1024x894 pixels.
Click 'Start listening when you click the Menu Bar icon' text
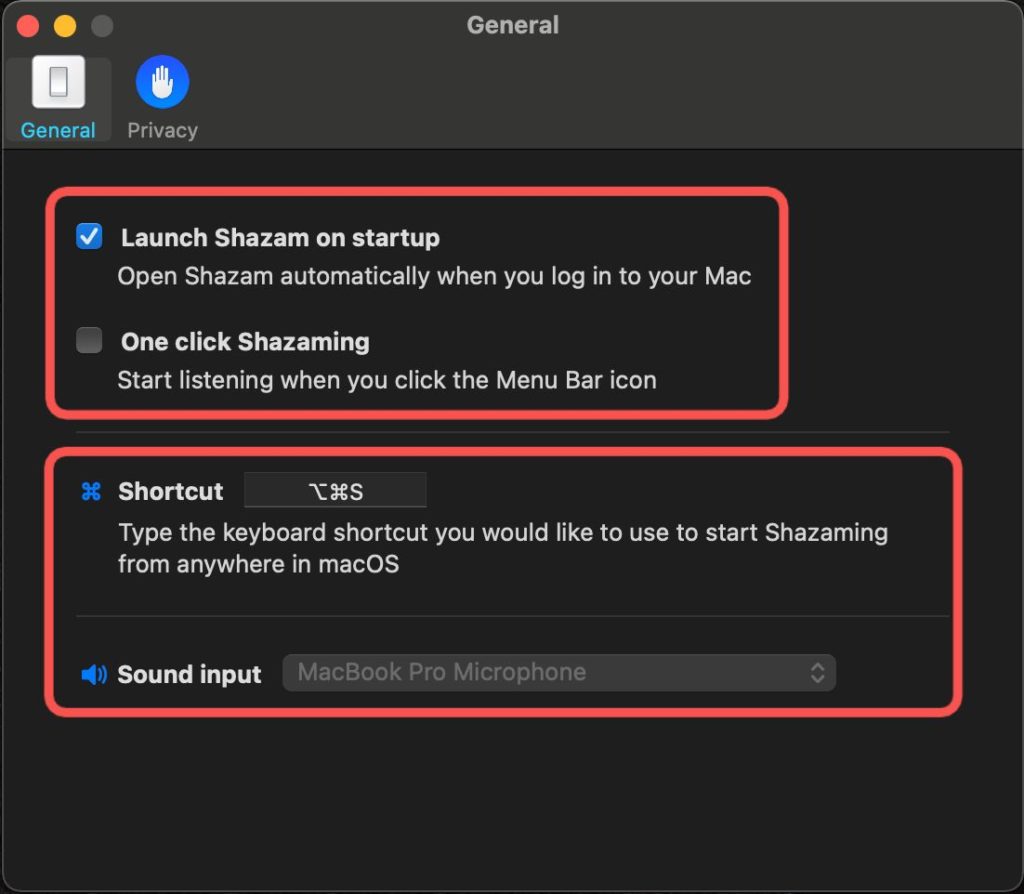(x=387, y=380)
